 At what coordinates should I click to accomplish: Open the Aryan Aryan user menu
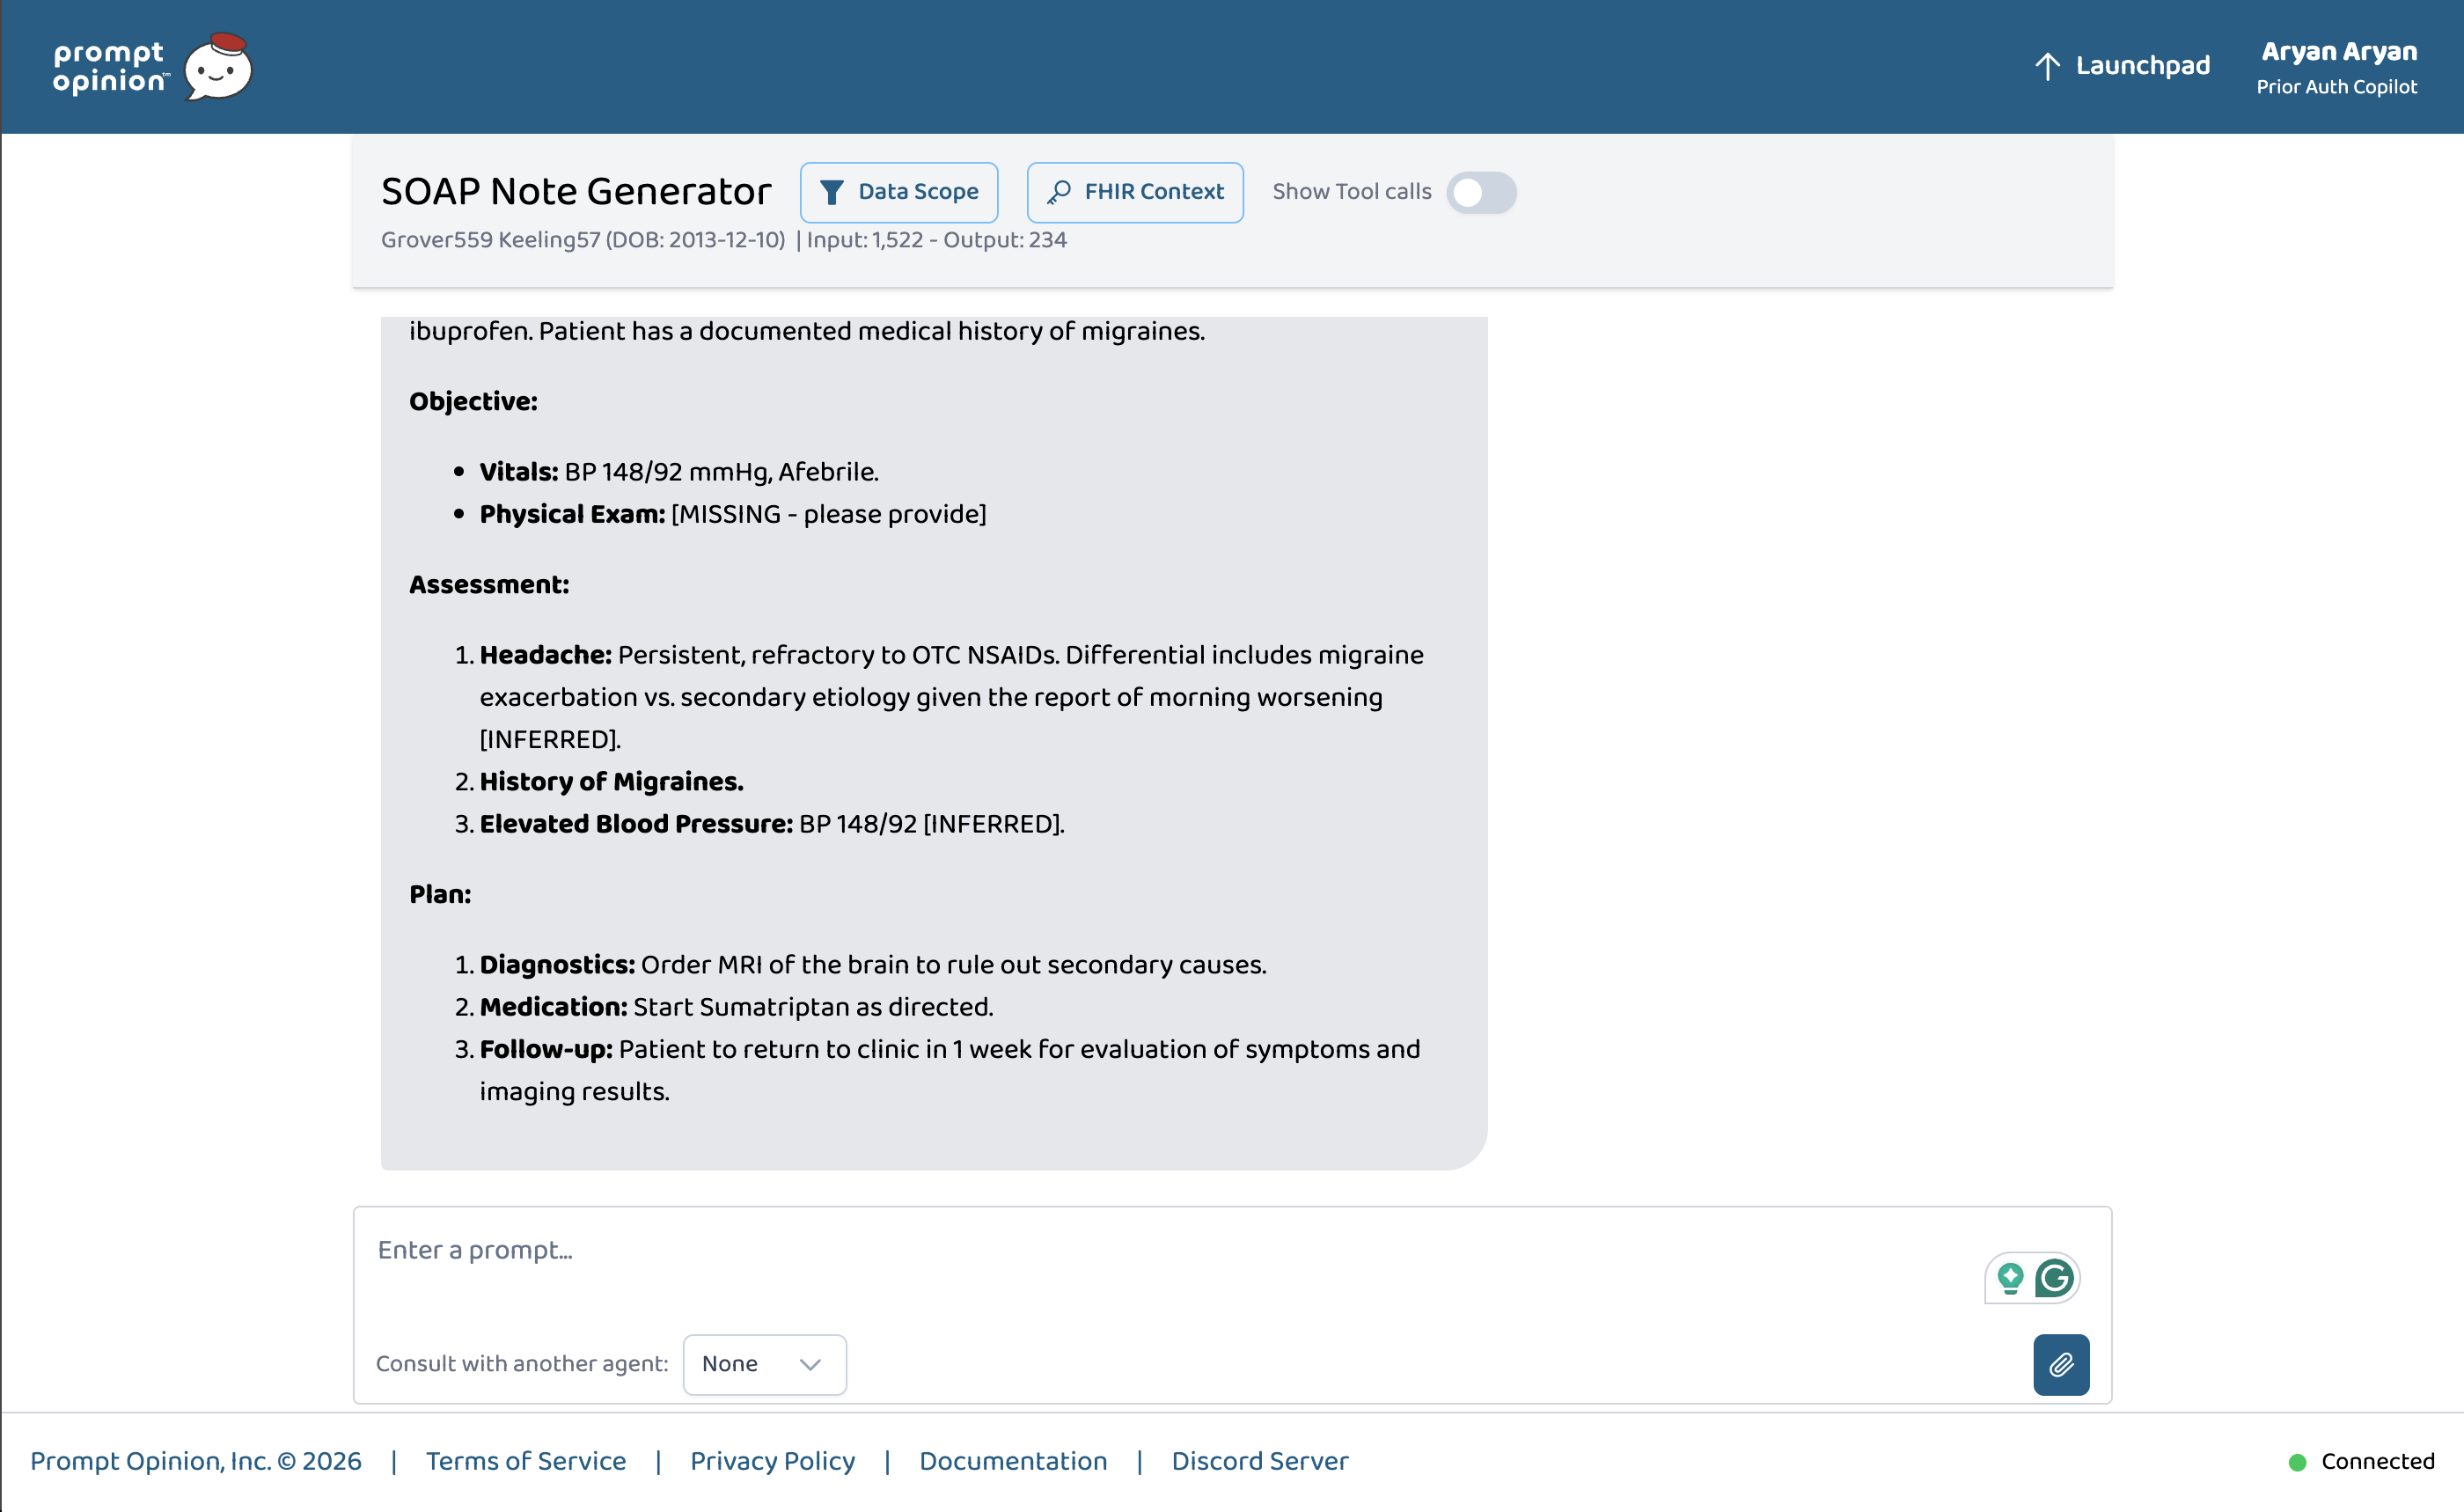pyautogui.click(x=2338, y=67)
